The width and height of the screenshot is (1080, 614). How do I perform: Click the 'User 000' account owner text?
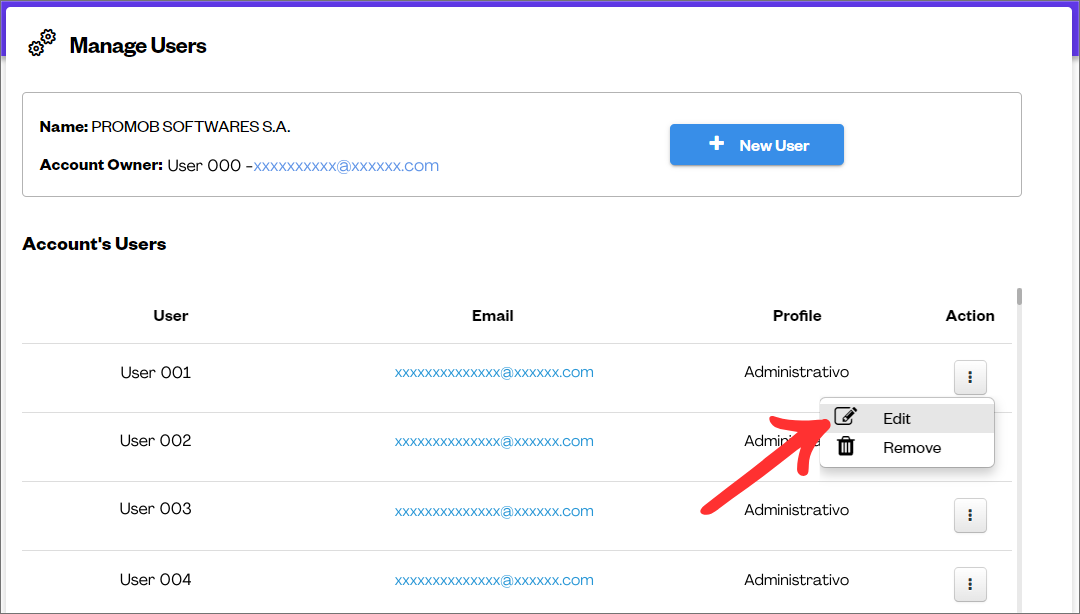[x=204, y=165]
